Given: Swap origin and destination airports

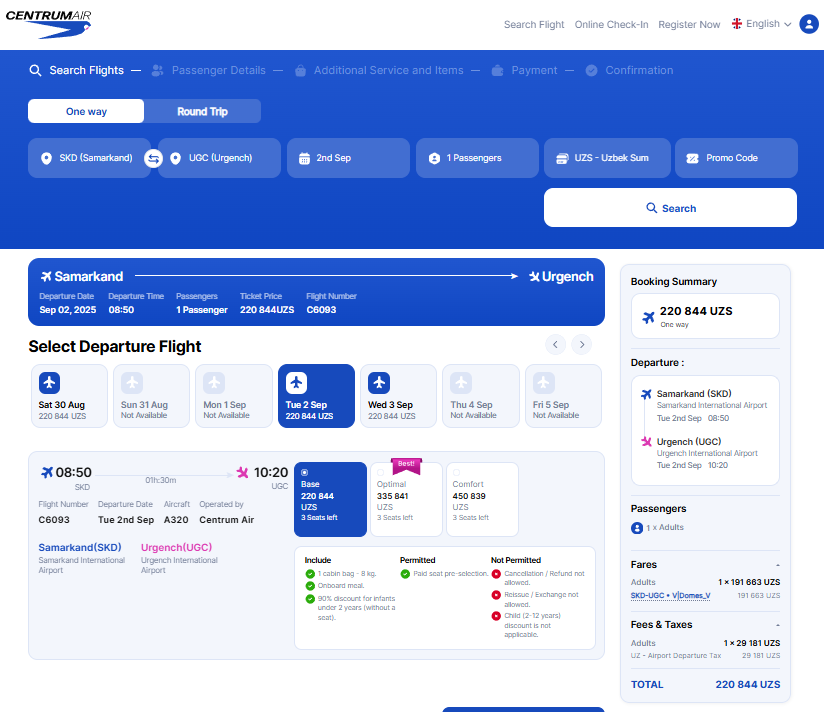Looking at the screenshot, I should click(x=153, y=158).
